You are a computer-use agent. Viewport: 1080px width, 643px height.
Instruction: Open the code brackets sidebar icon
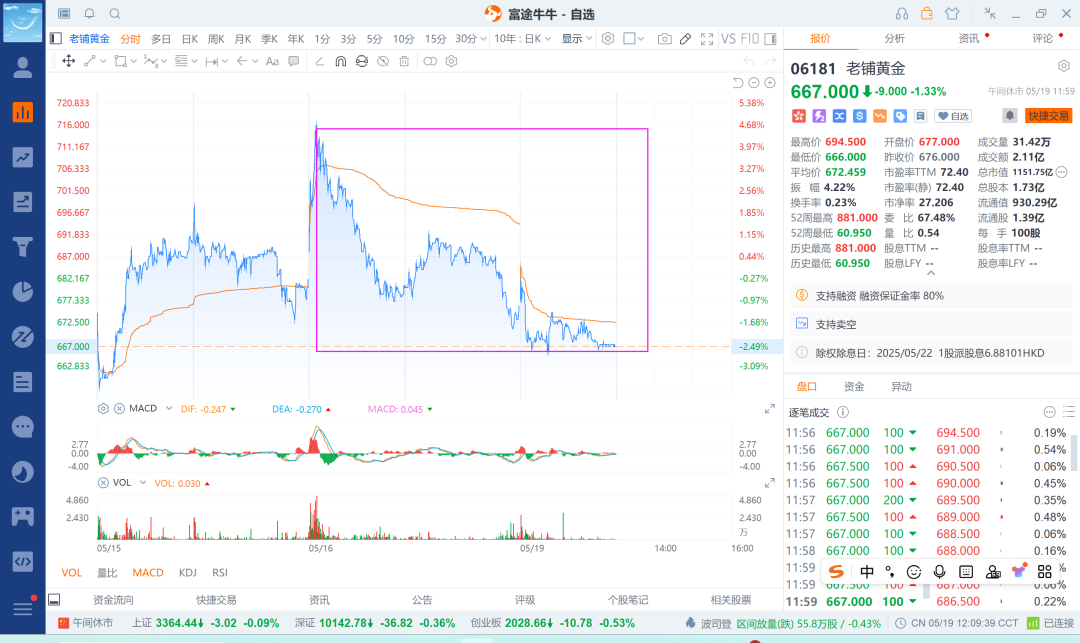[x=23, y=562]
